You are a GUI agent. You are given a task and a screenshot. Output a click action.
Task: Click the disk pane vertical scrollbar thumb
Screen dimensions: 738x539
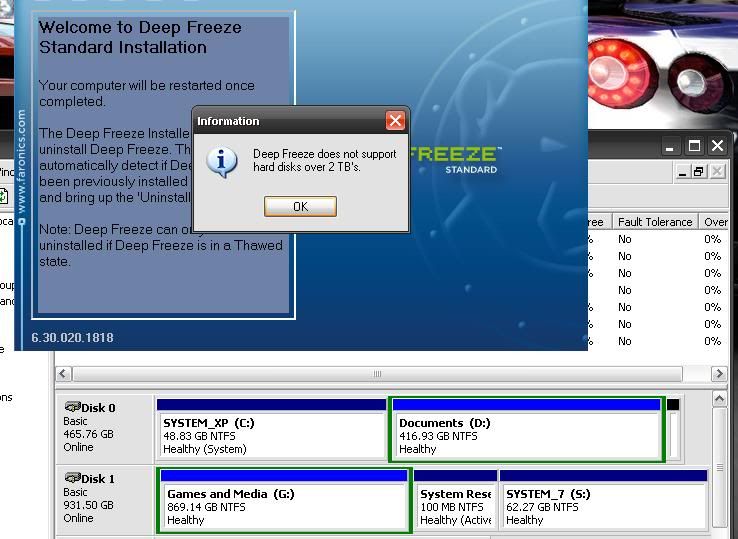pos(719,467)
